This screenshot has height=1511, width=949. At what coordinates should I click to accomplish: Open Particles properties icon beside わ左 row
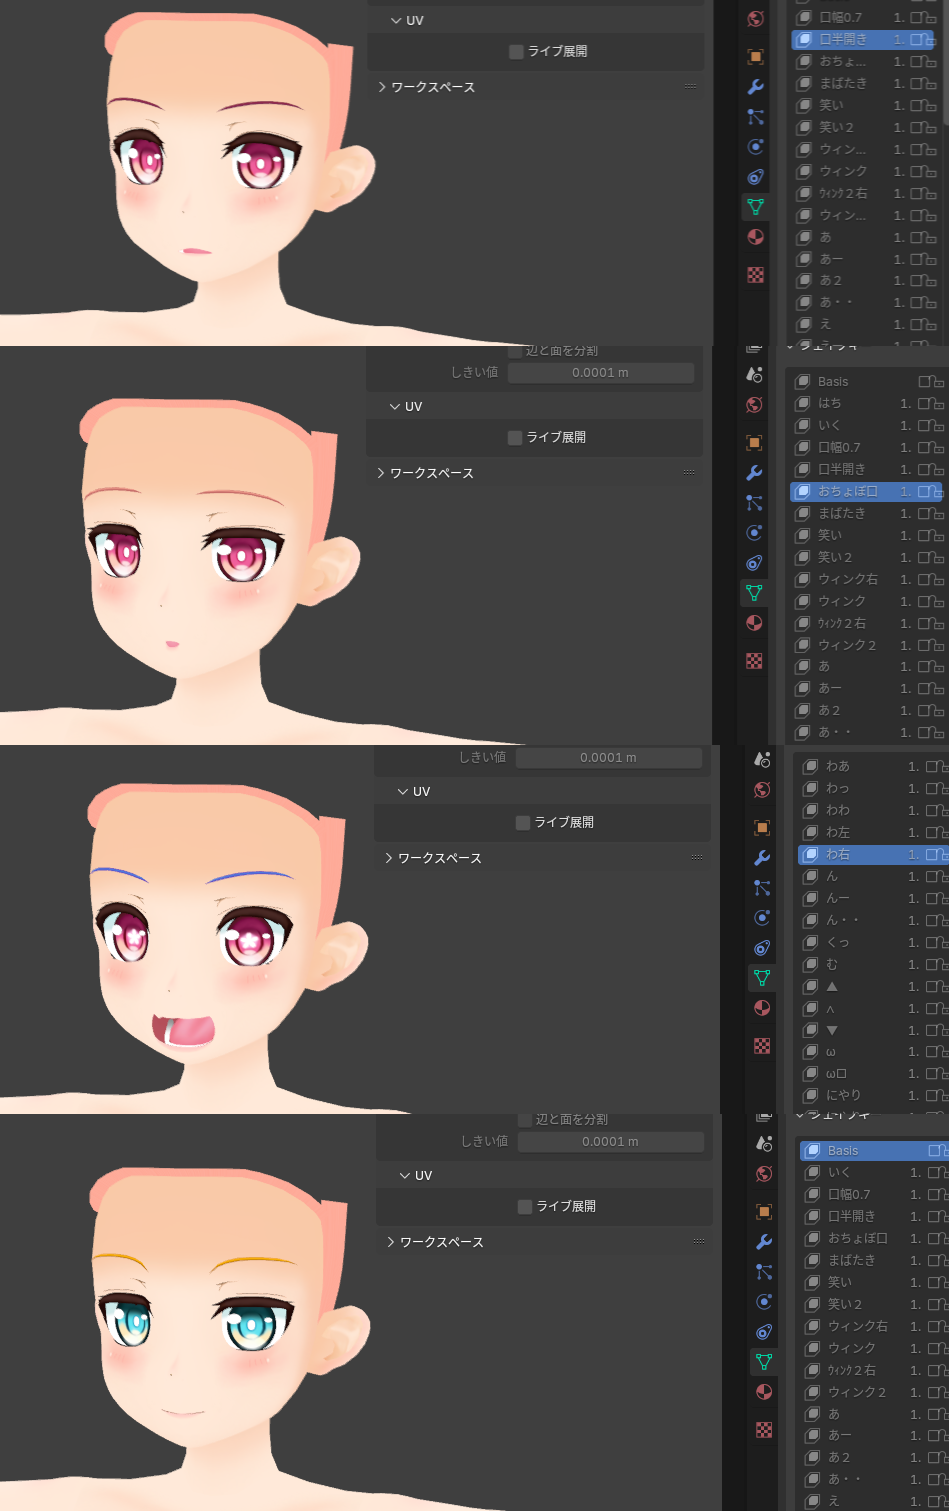tap(762, 887)
